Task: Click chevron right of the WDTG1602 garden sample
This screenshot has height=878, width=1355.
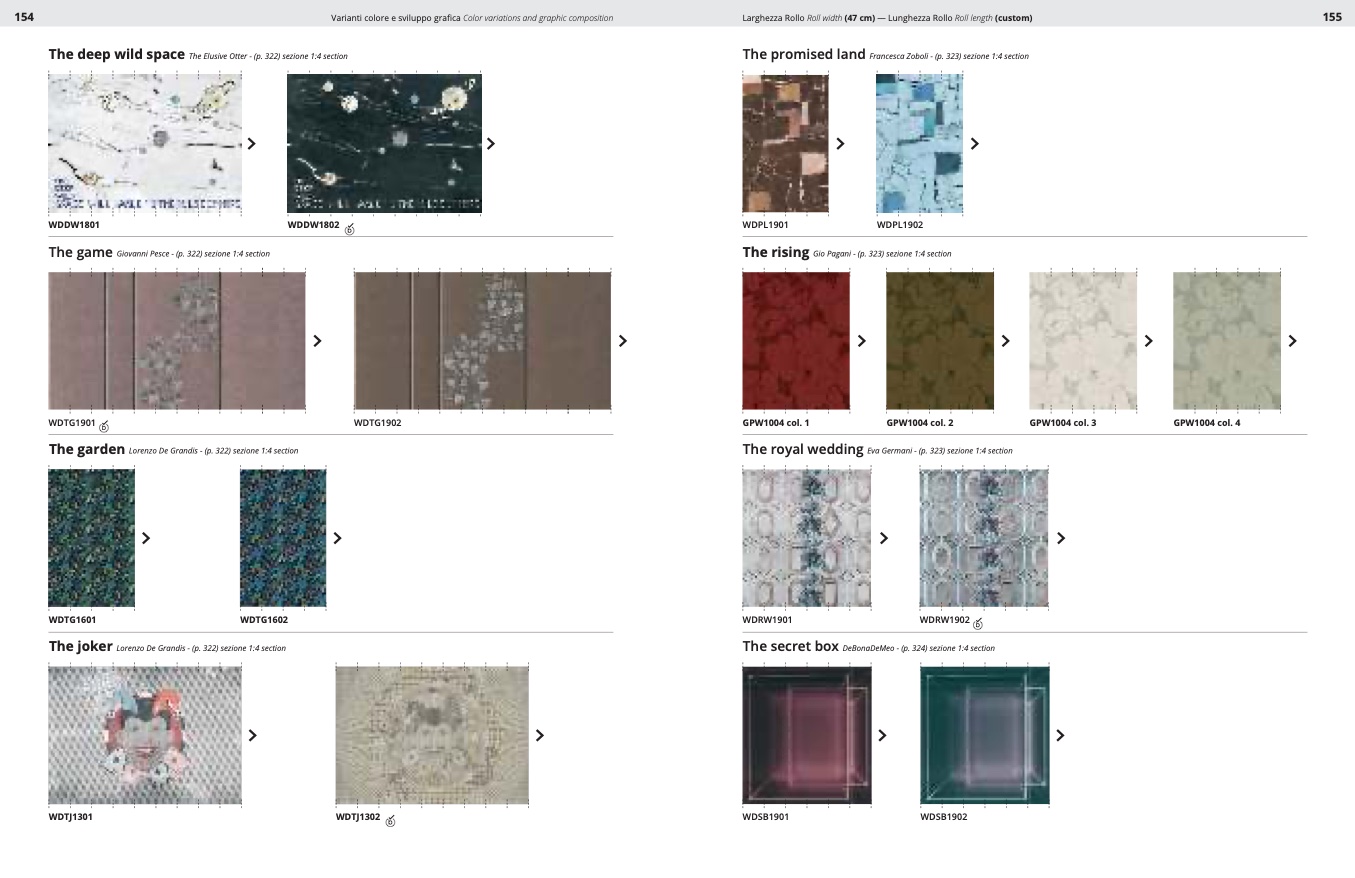Action: (x=337, y=538)
